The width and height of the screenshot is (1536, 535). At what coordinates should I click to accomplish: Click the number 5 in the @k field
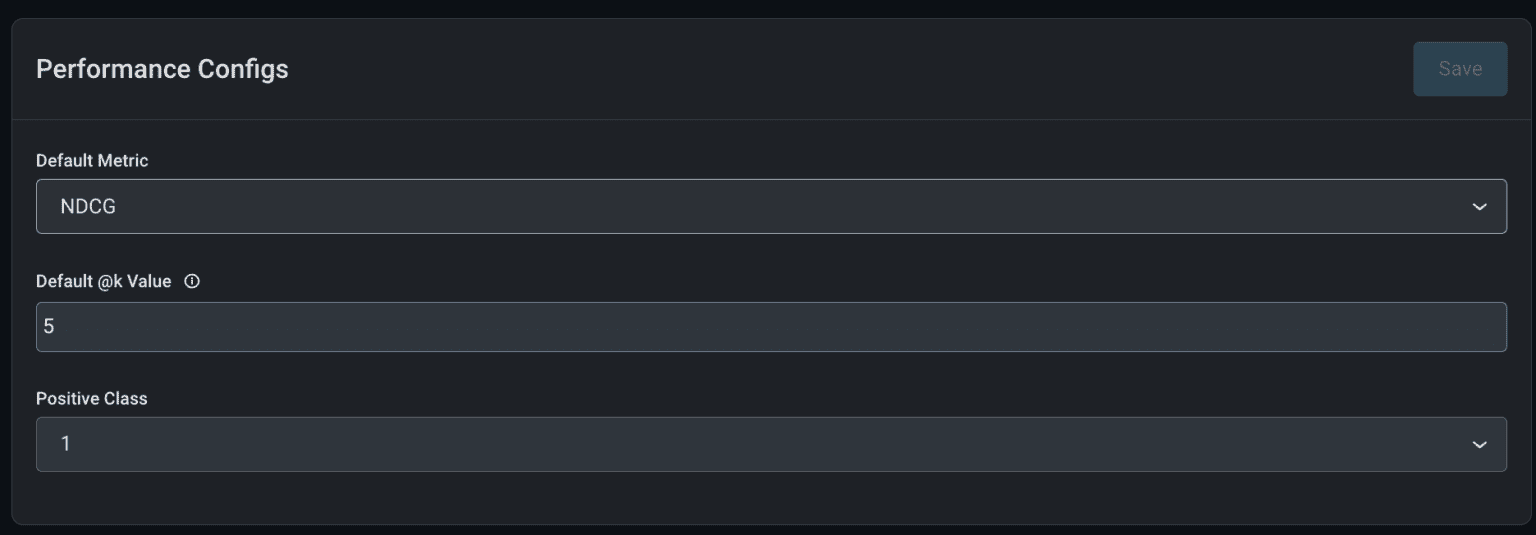[48, 327]
